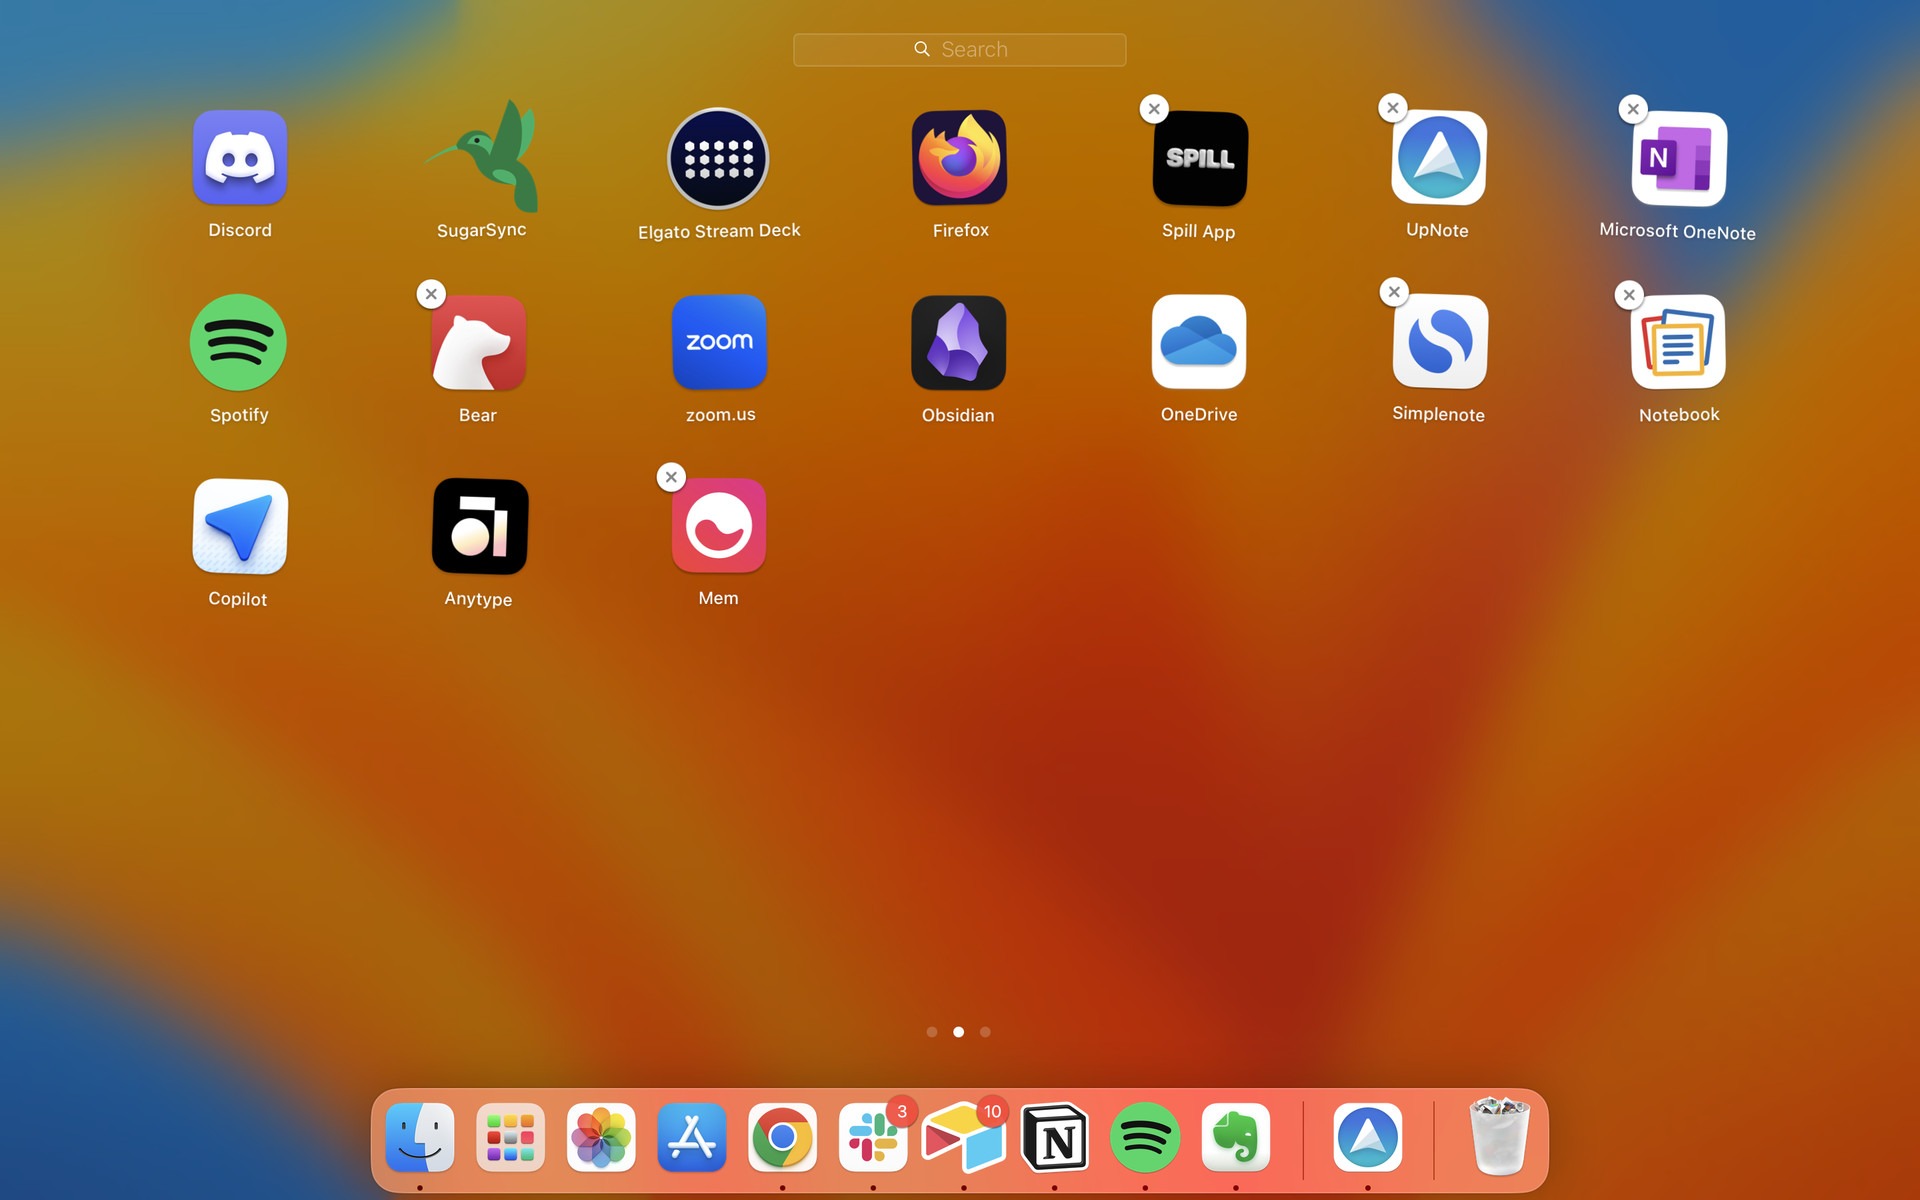Open Spotify in the Launchpad grid
1920x1200 pixels.
click(x=238, y=342)
